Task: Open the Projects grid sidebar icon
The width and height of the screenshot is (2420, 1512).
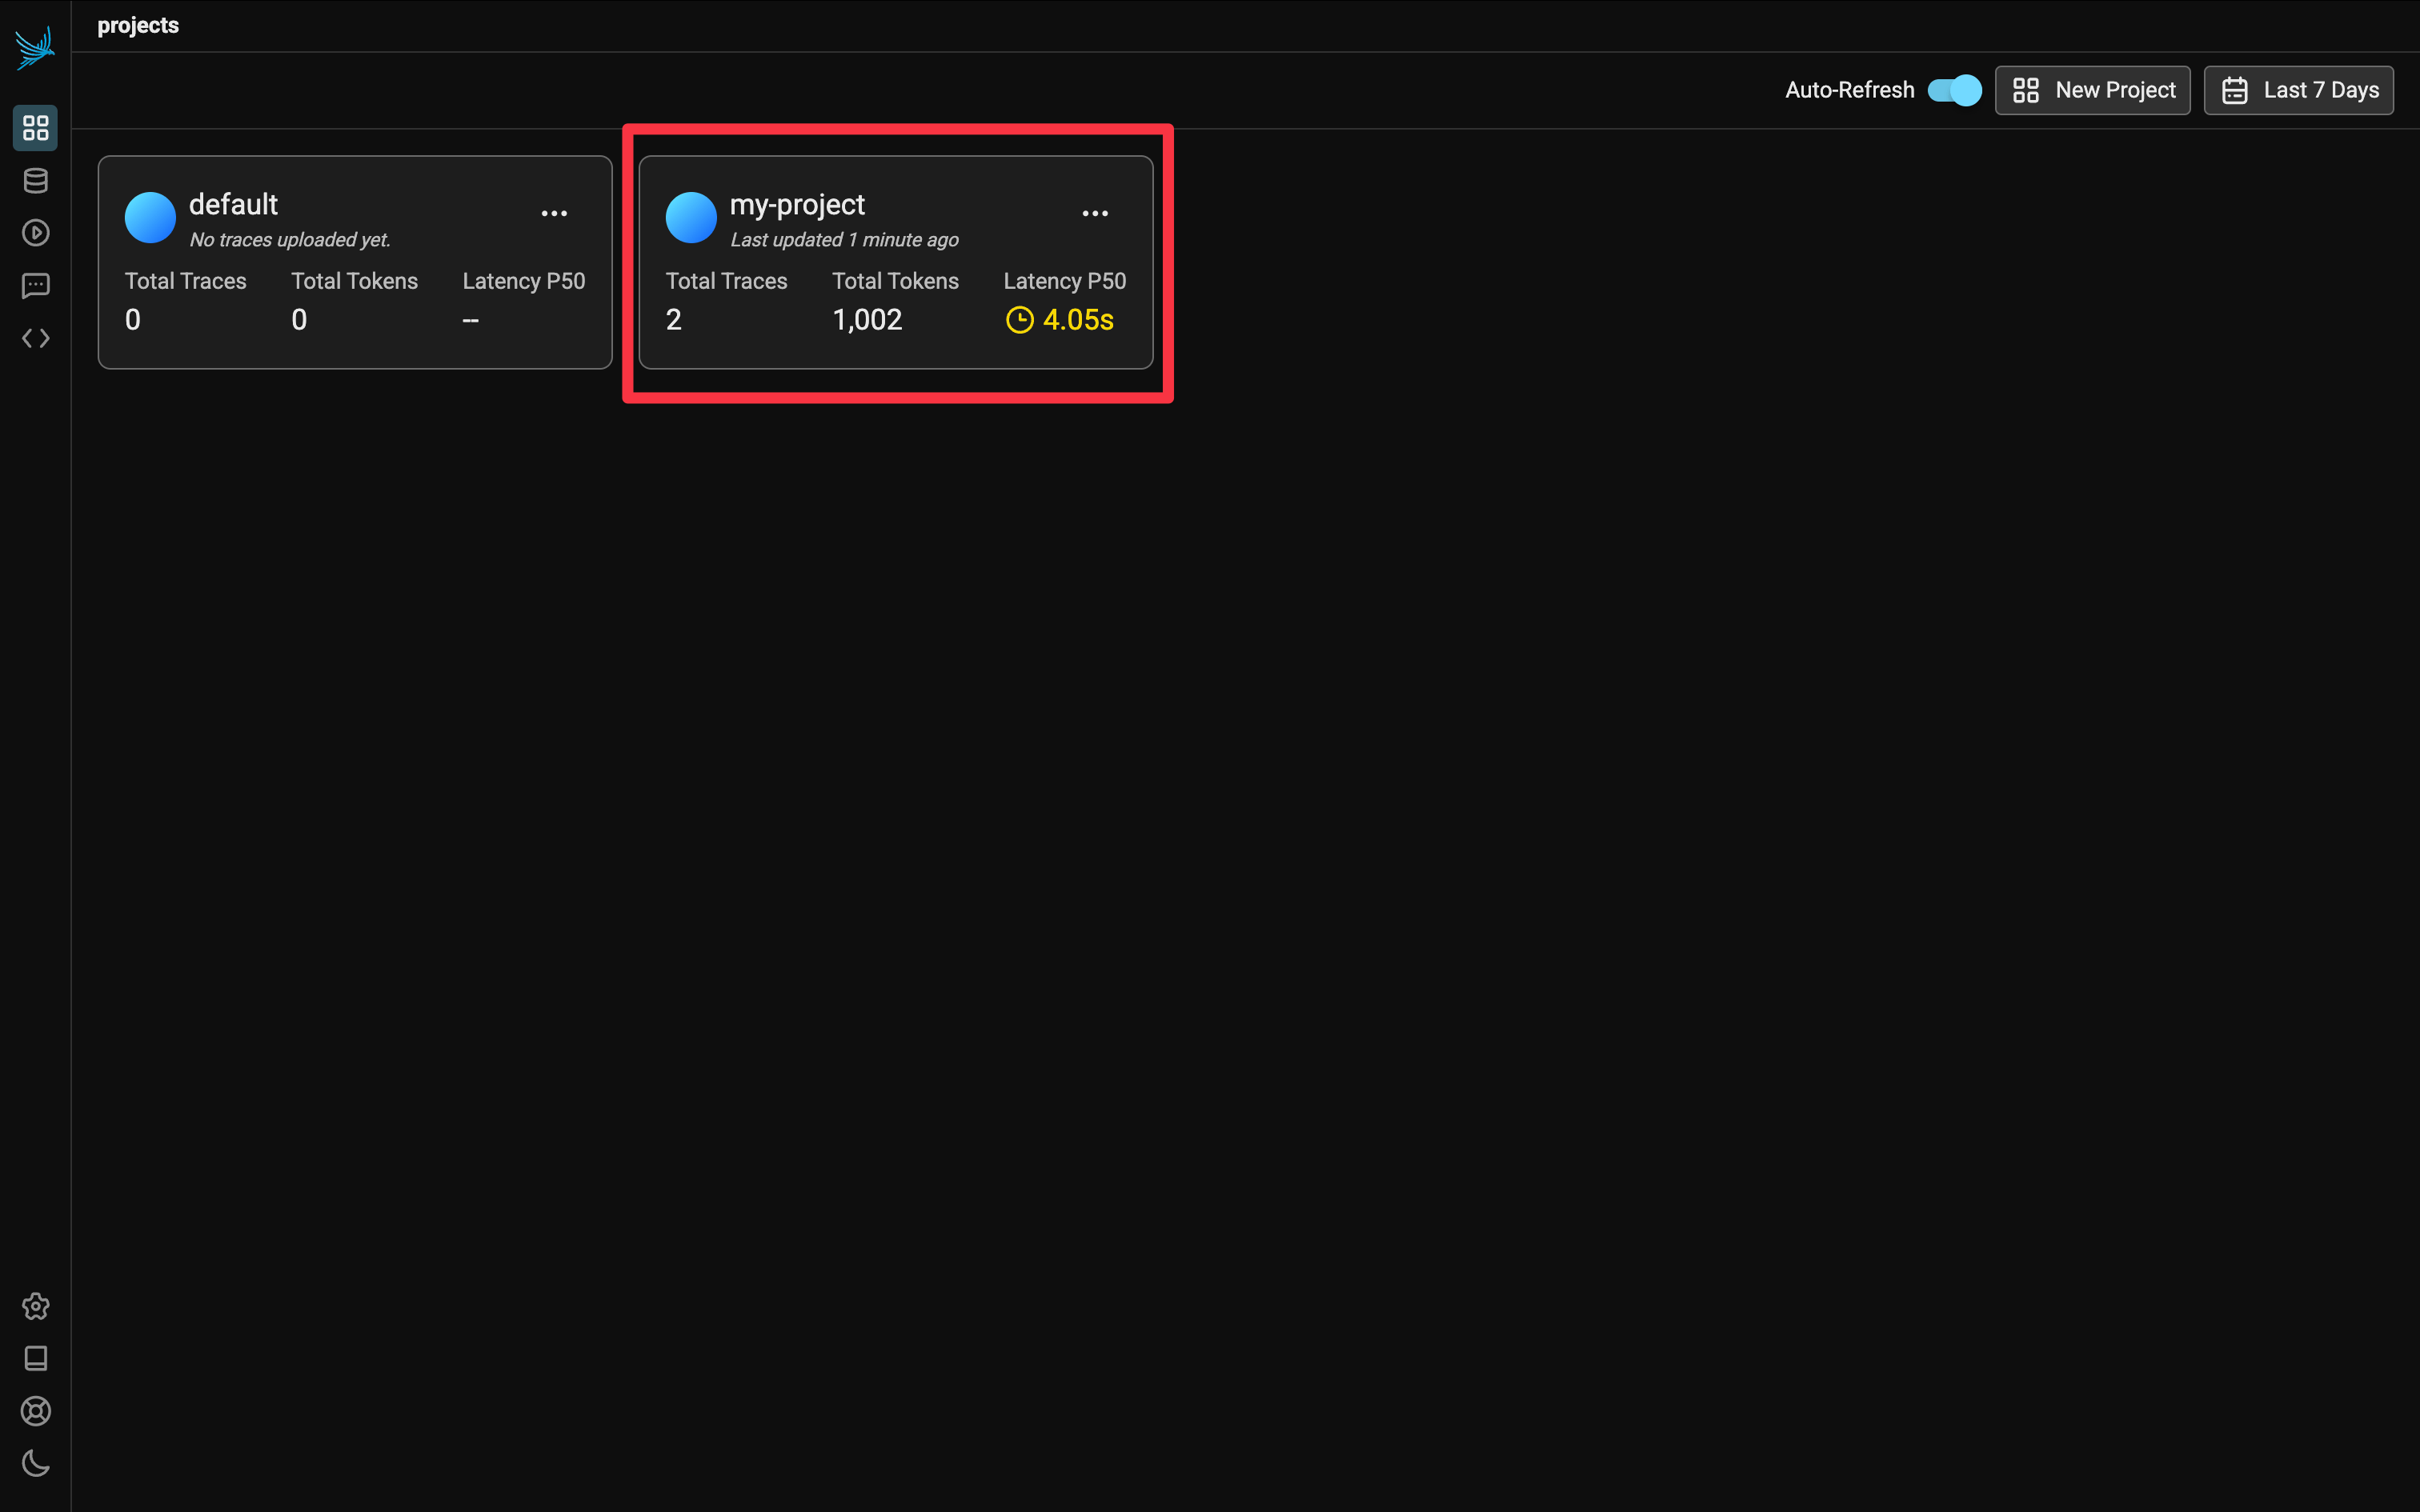Action: [x=35, y=128]
